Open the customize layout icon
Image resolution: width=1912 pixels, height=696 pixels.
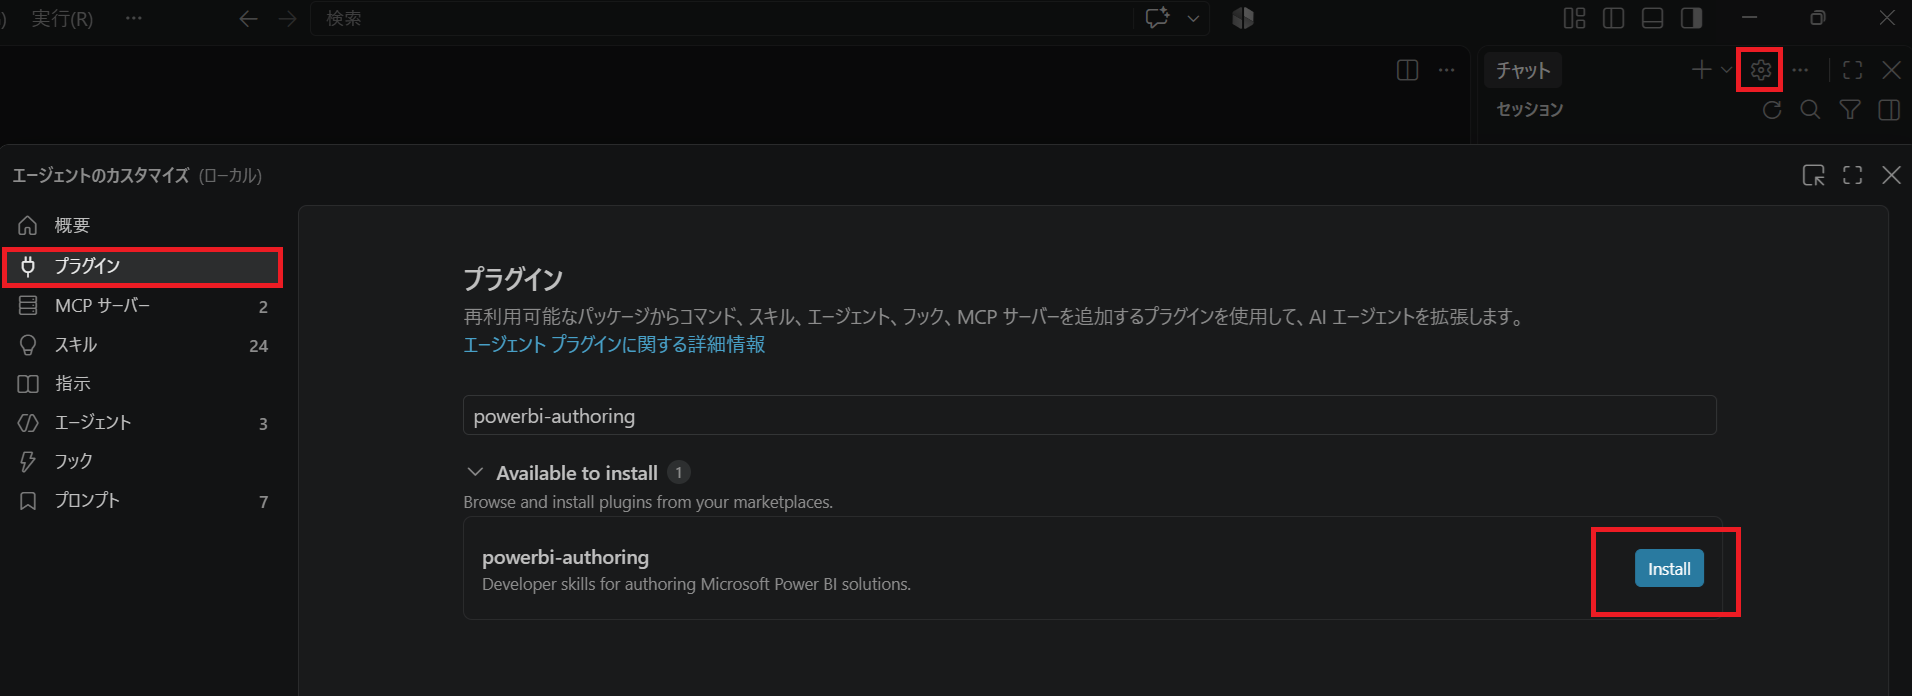(1574, 18)
